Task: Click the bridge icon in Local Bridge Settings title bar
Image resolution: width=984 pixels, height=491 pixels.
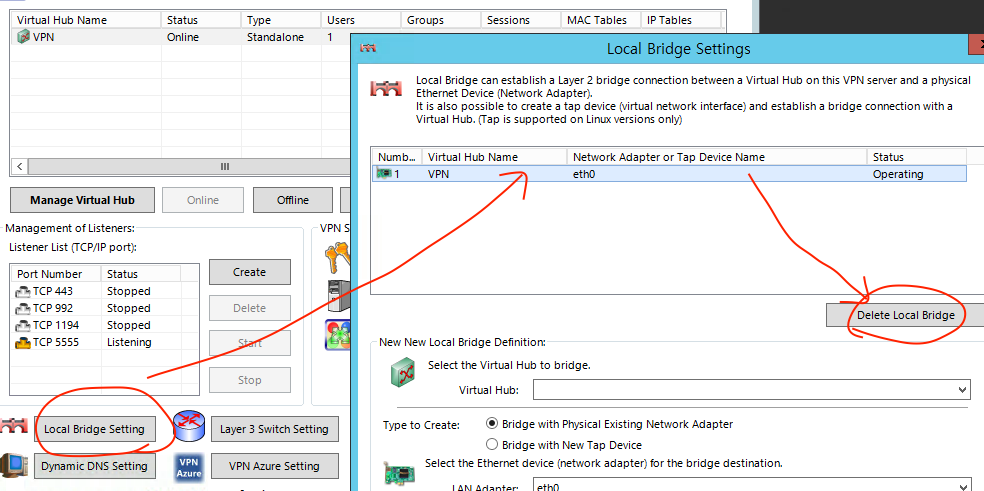Action: coord(368,48)
